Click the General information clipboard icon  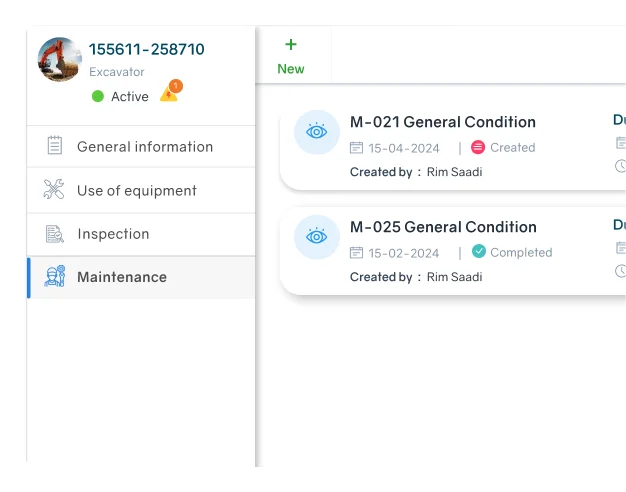pos(55,146)
